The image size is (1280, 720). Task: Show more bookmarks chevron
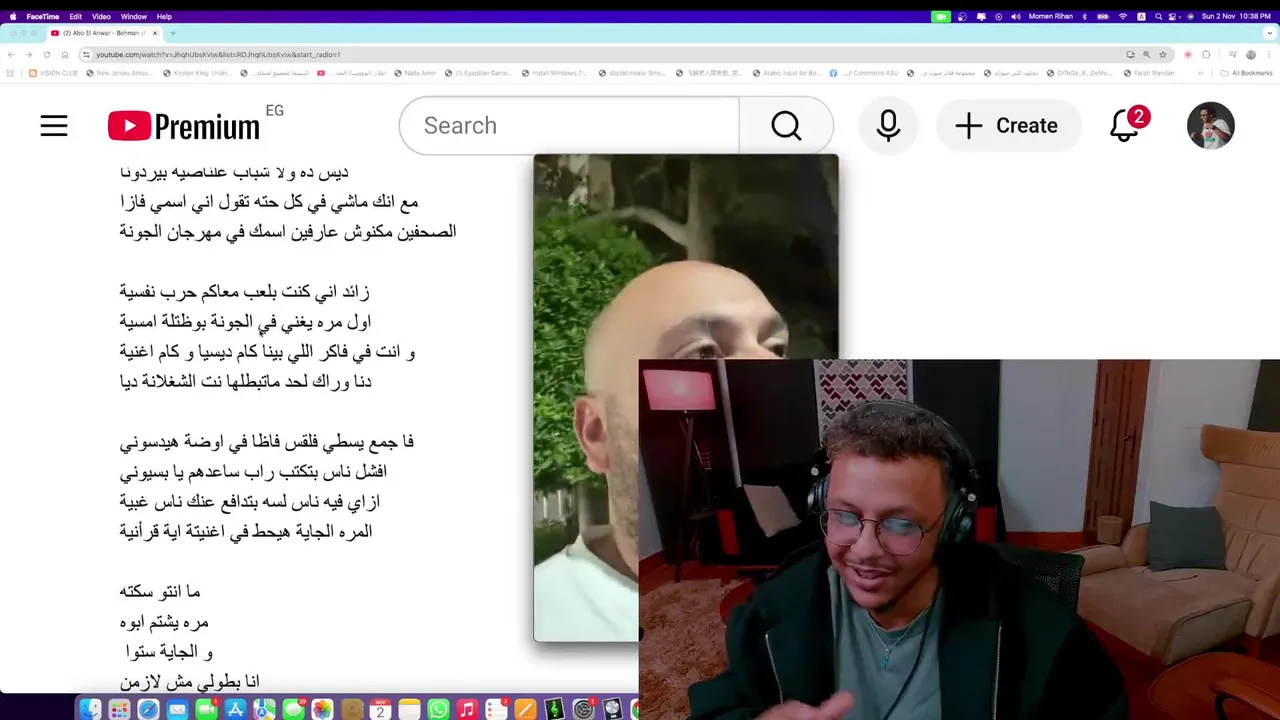[x=1201, y=73]
